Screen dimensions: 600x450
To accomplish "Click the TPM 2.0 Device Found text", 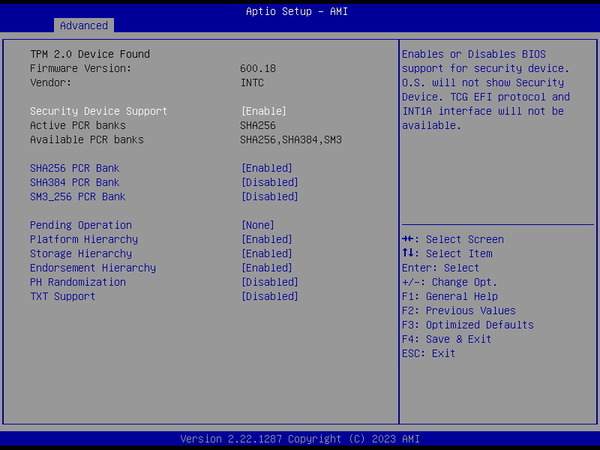I will click(x=90, y=54).
